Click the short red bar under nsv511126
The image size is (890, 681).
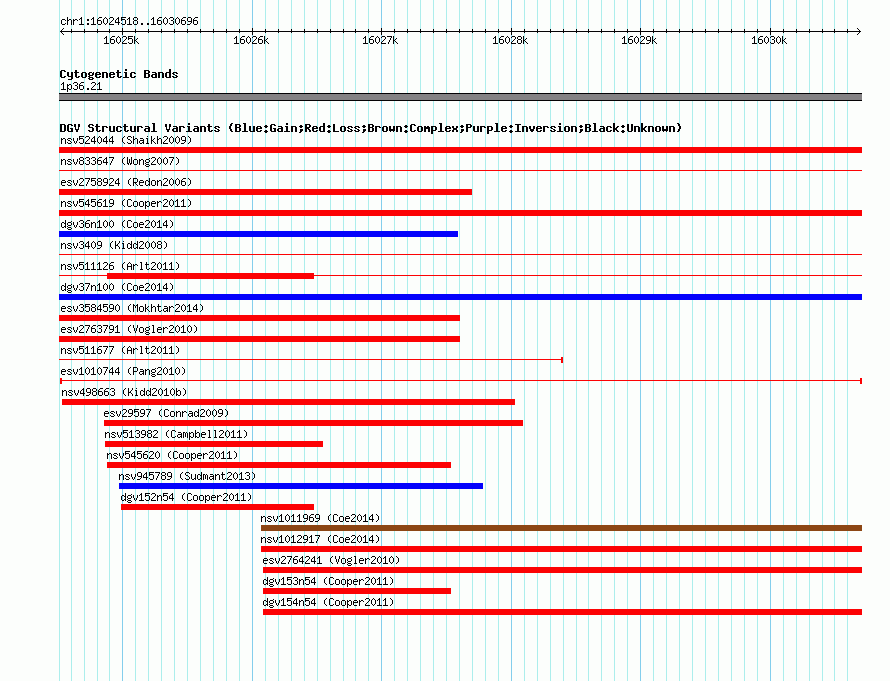pyautogui.click(x=210, y=276)
